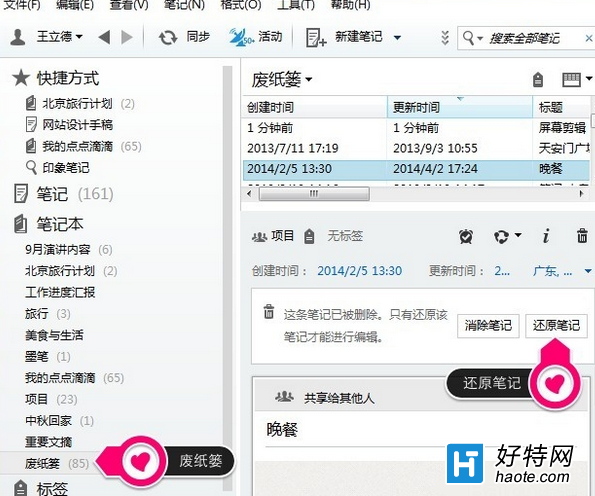Click the forward navigation arrow

[x=127, y=37]
